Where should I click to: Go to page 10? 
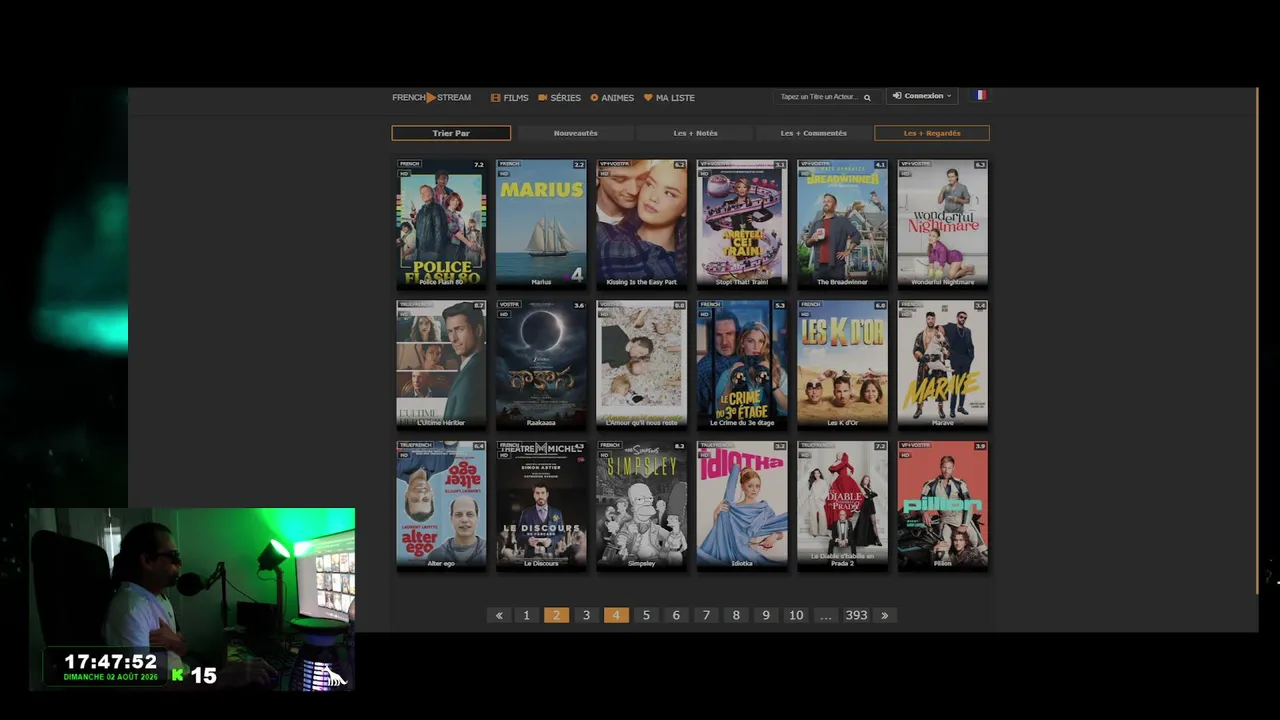point(796,615)
